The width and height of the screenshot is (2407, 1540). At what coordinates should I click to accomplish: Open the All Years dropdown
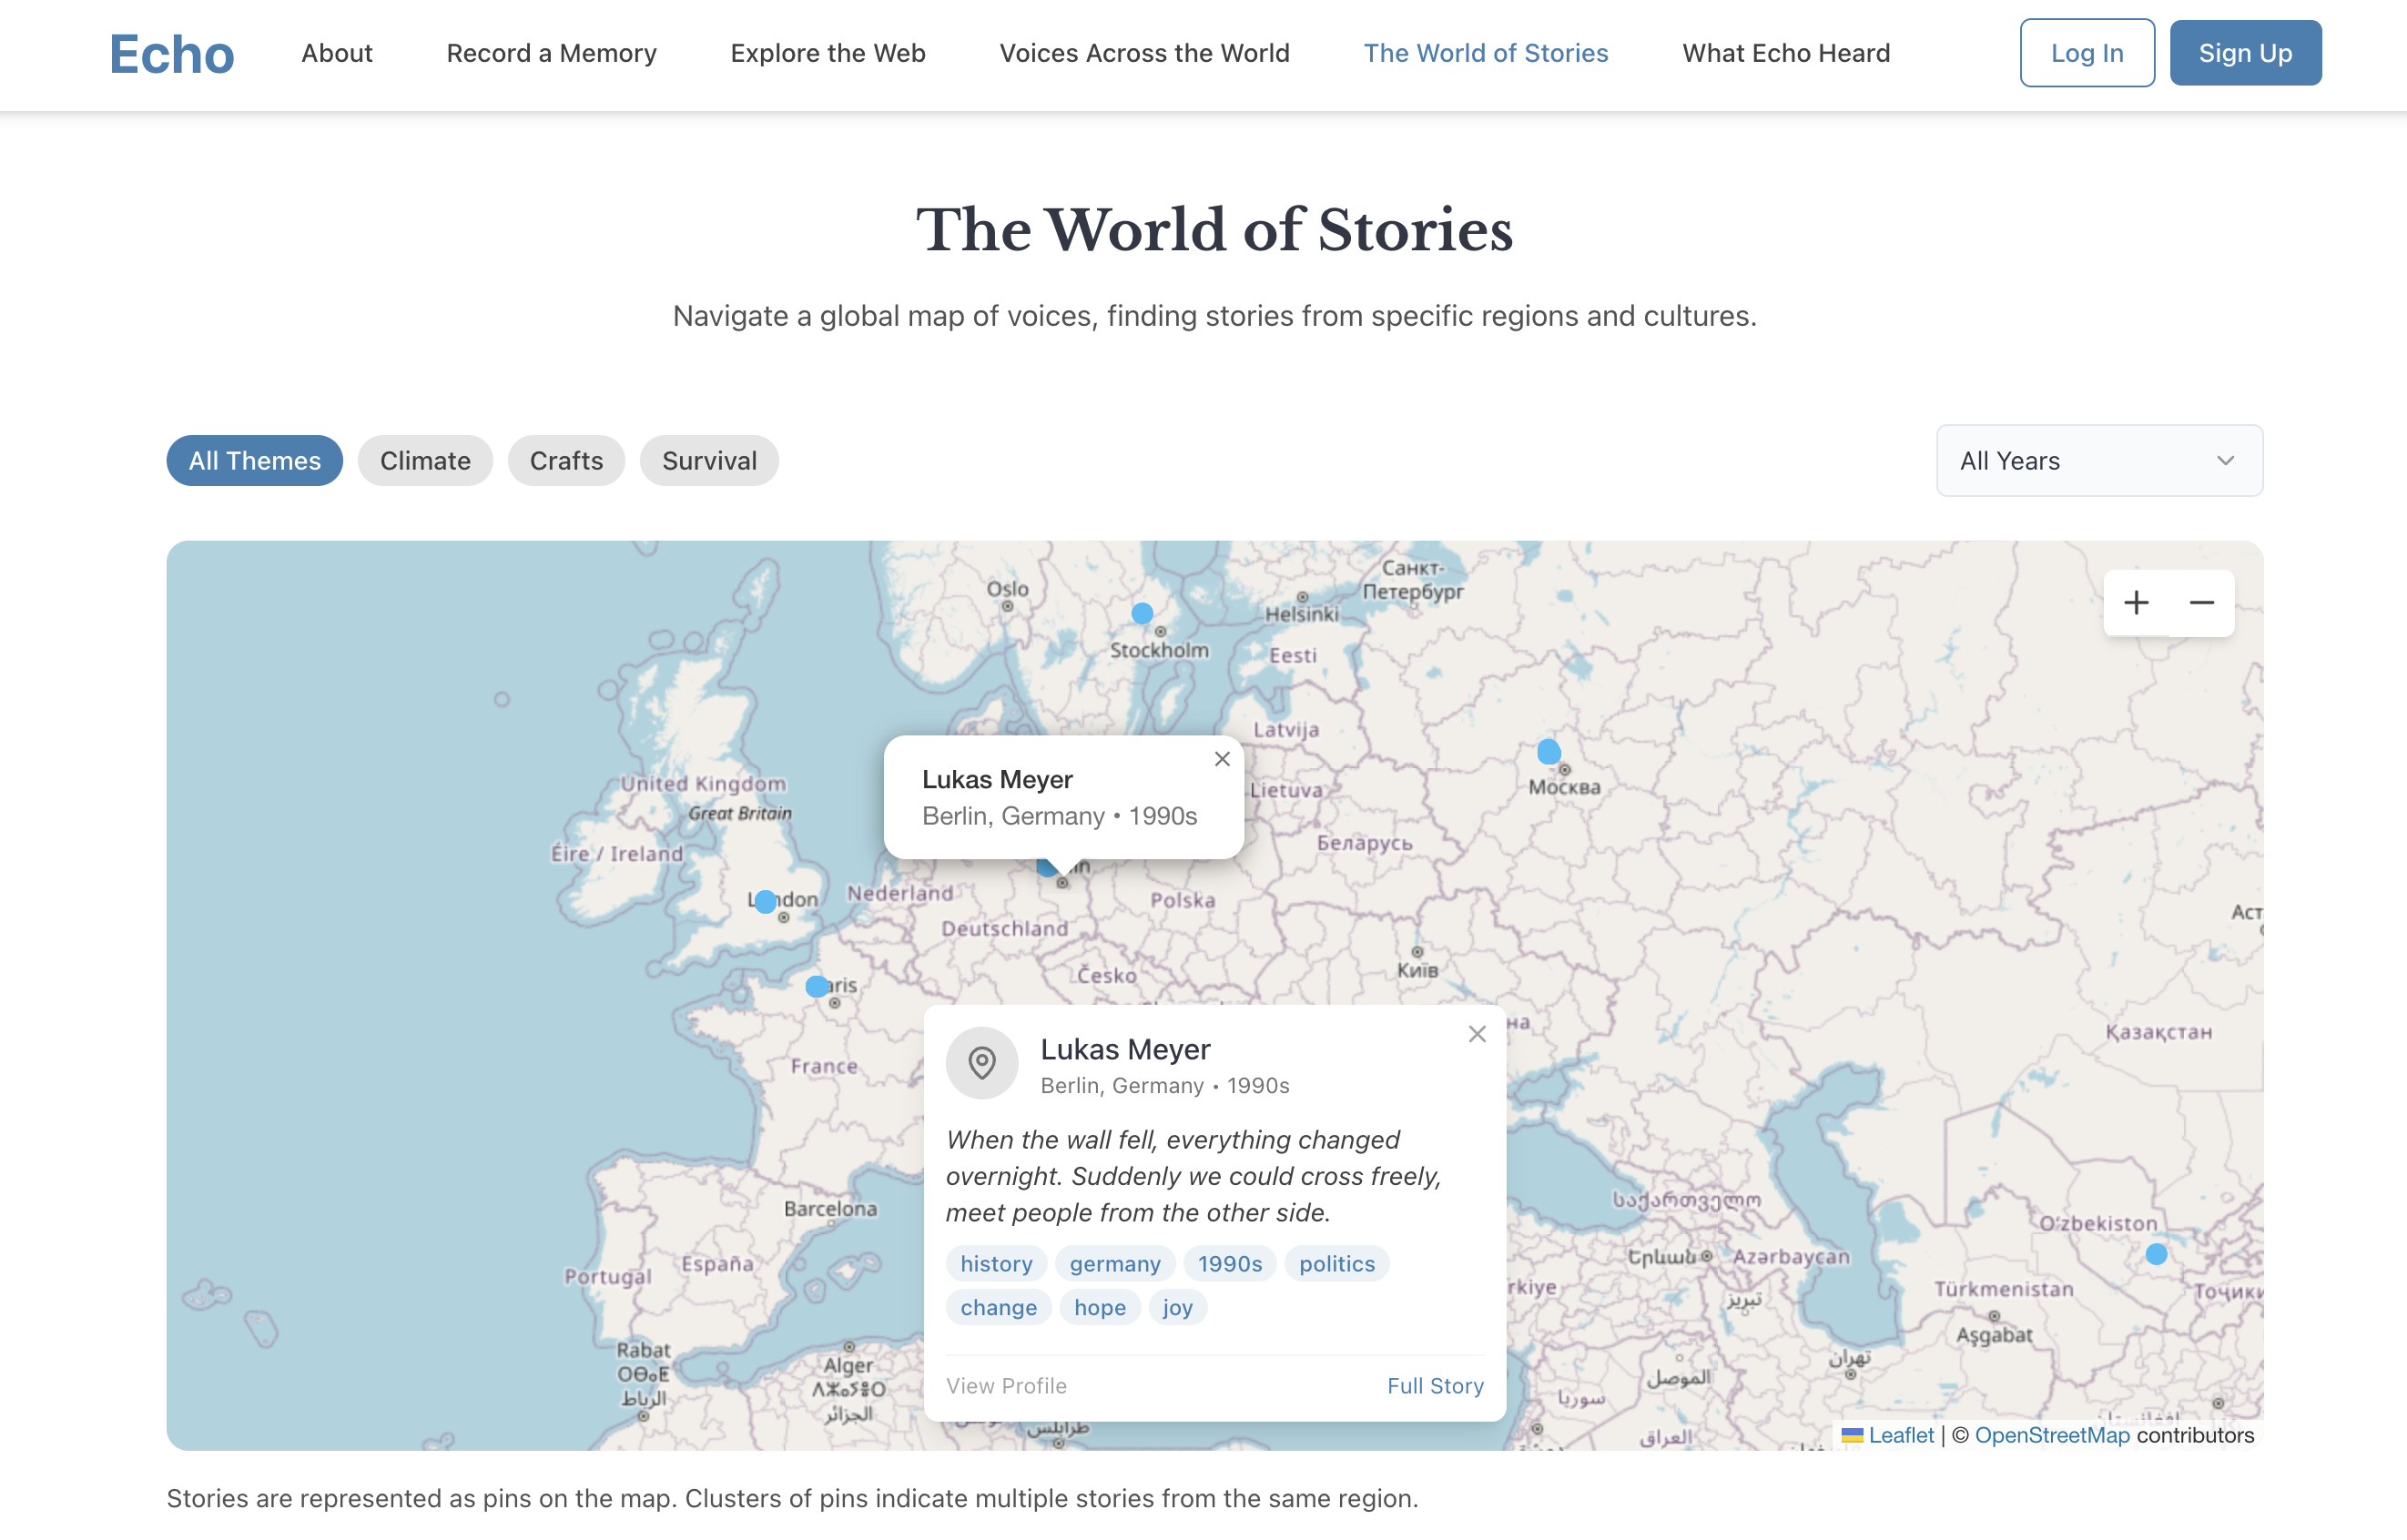click(2098, 461)
